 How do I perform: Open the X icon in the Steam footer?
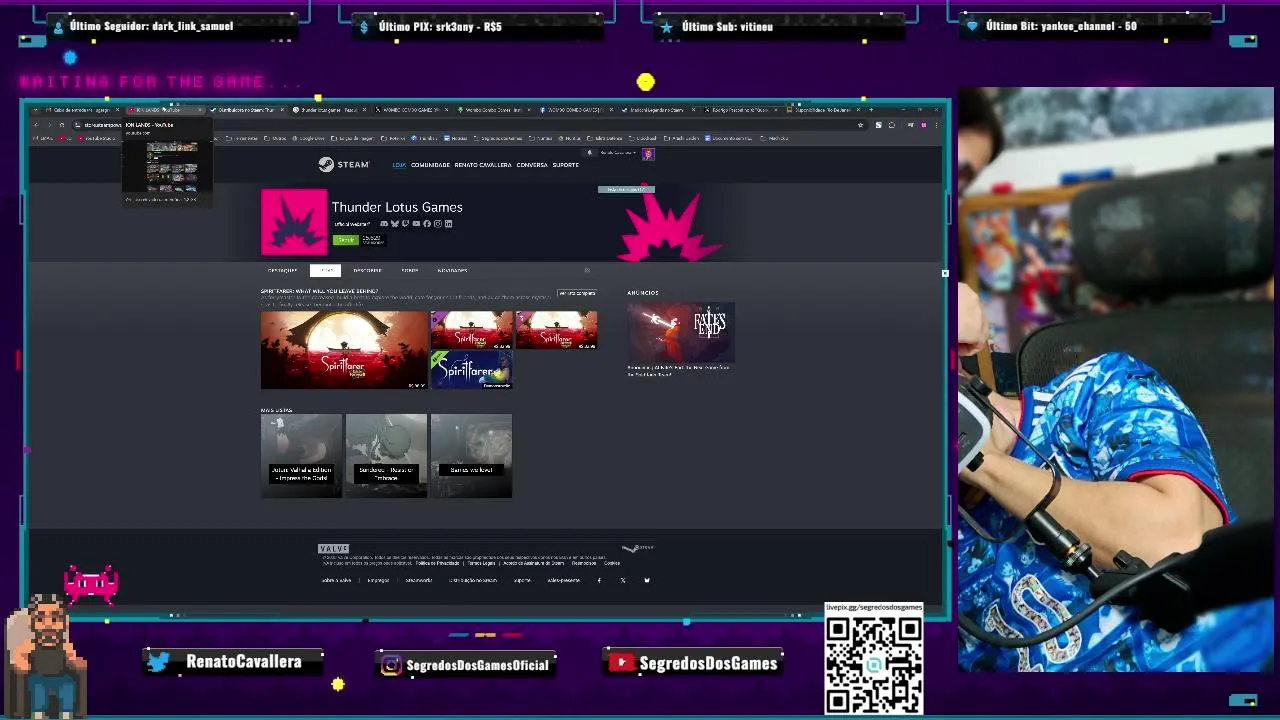click(x=622, y=580)
